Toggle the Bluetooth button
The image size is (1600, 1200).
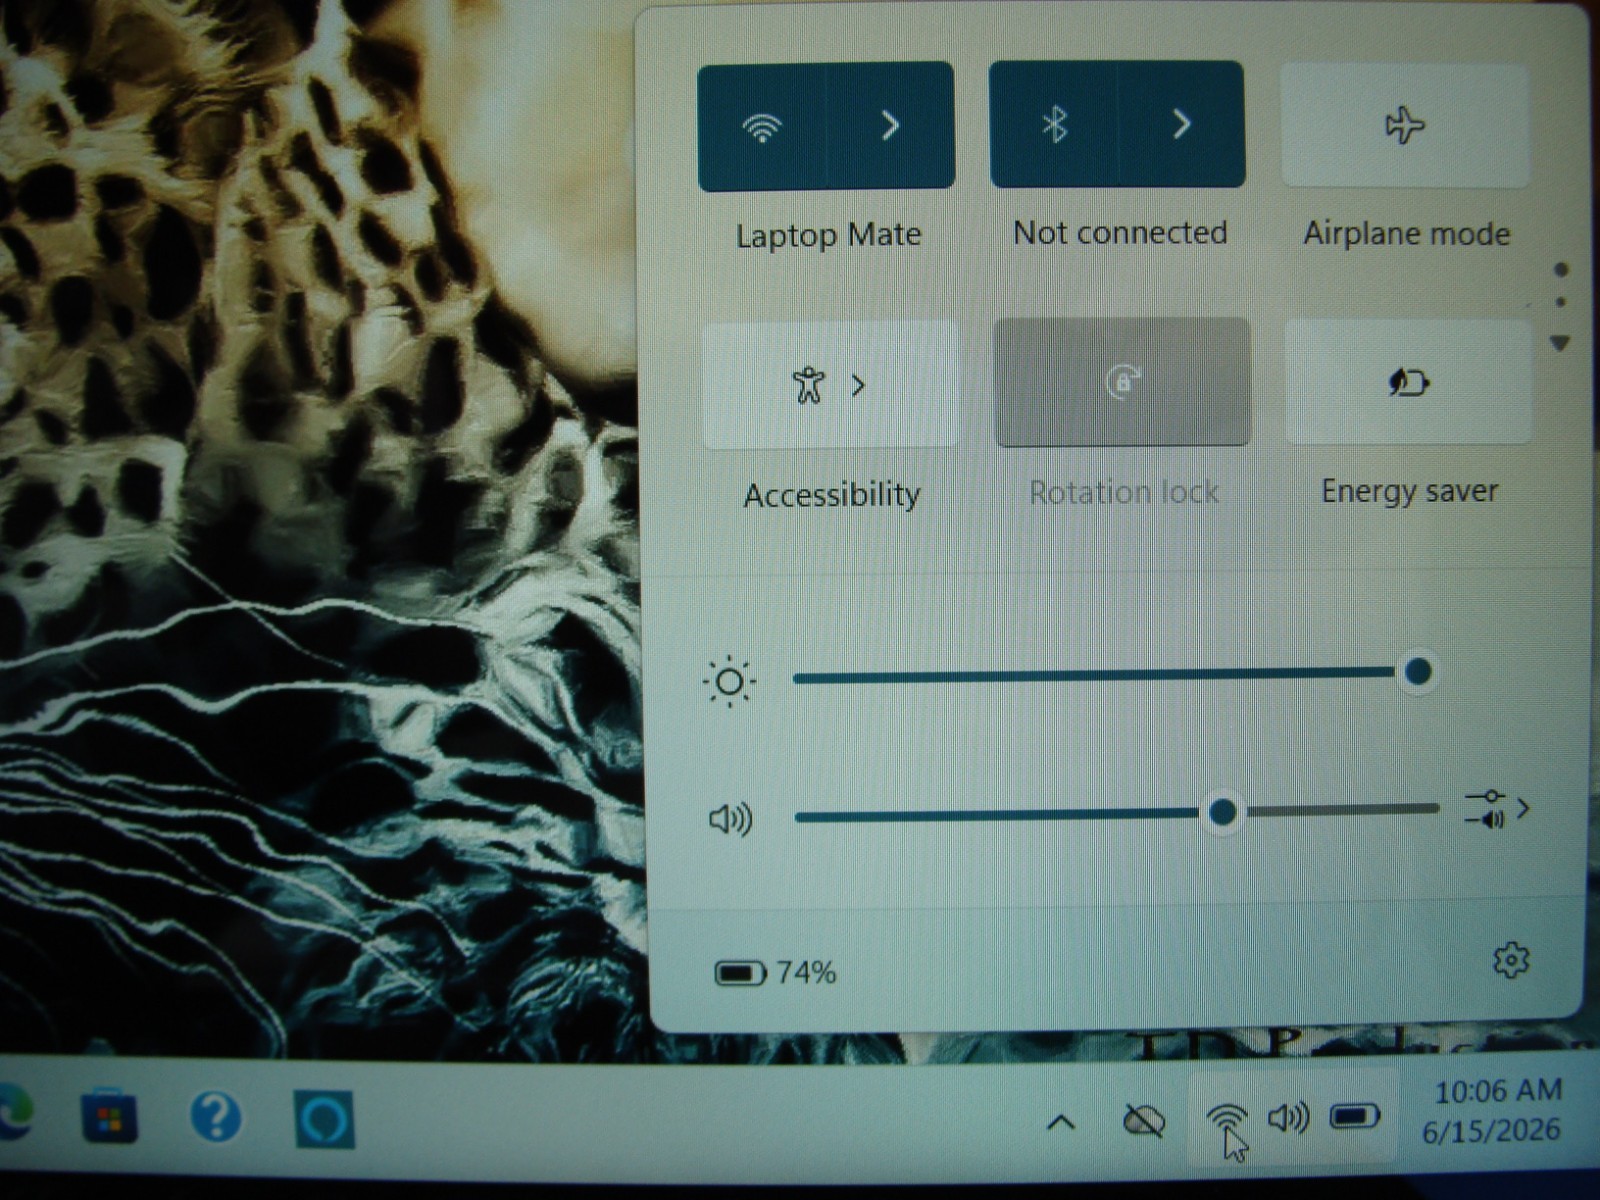[1054, 124]
